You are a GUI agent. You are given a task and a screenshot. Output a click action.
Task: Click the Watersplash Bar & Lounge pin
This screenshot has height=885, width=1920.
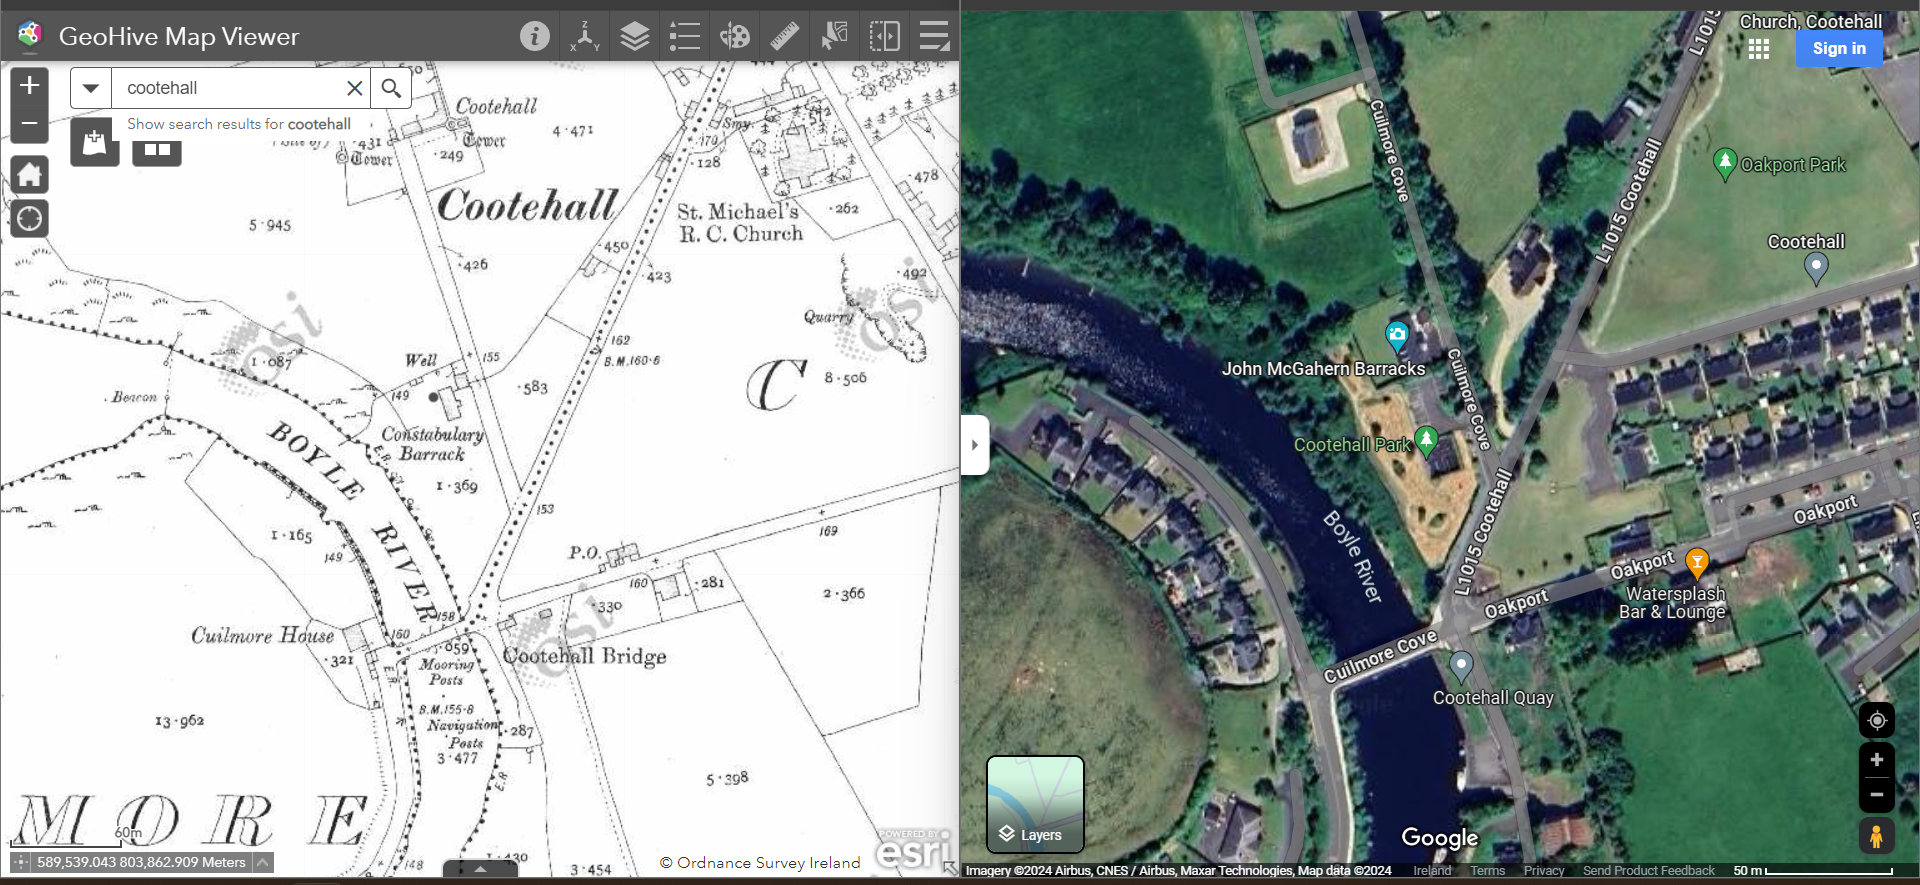coord(1697,563)
